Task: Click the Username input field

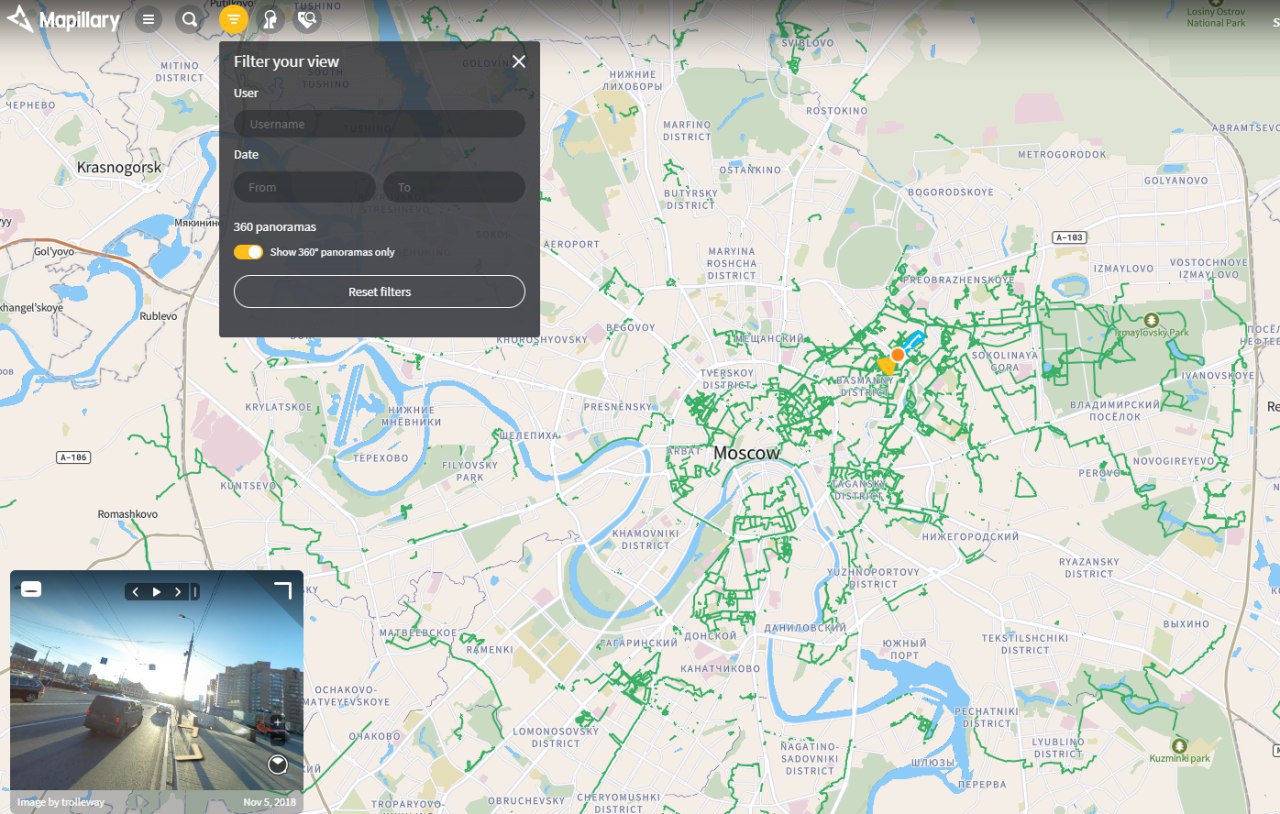Action: click(x=379, y=124)
